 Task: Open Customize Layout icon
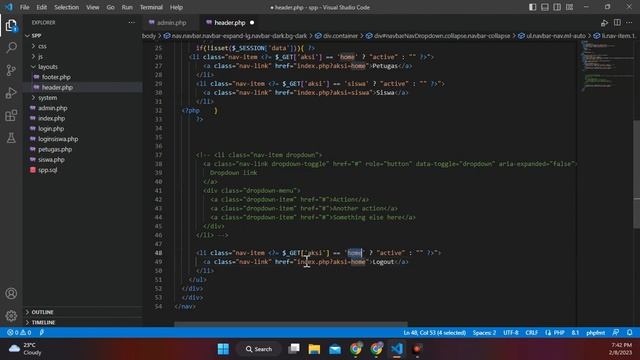pos(569,7)
